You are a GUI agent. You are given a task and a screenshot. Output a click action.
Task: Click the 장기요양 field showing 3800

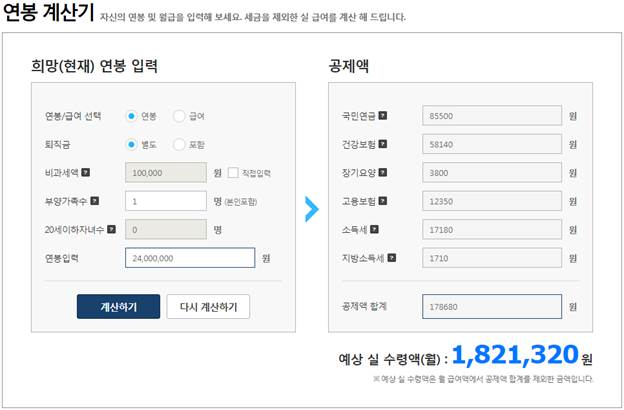[x=492, y=172]
